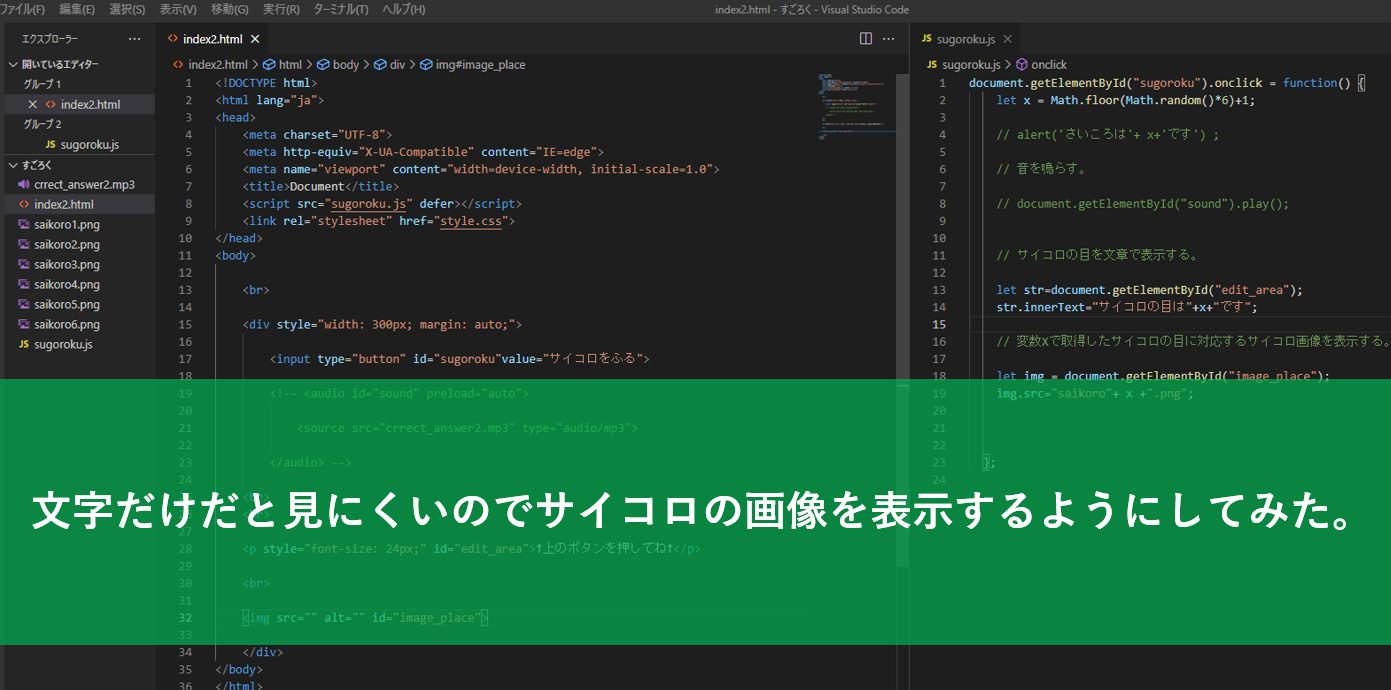Click body in the breadcrumb path
This screenshot has width=1391, height=690.
(345, 65)
